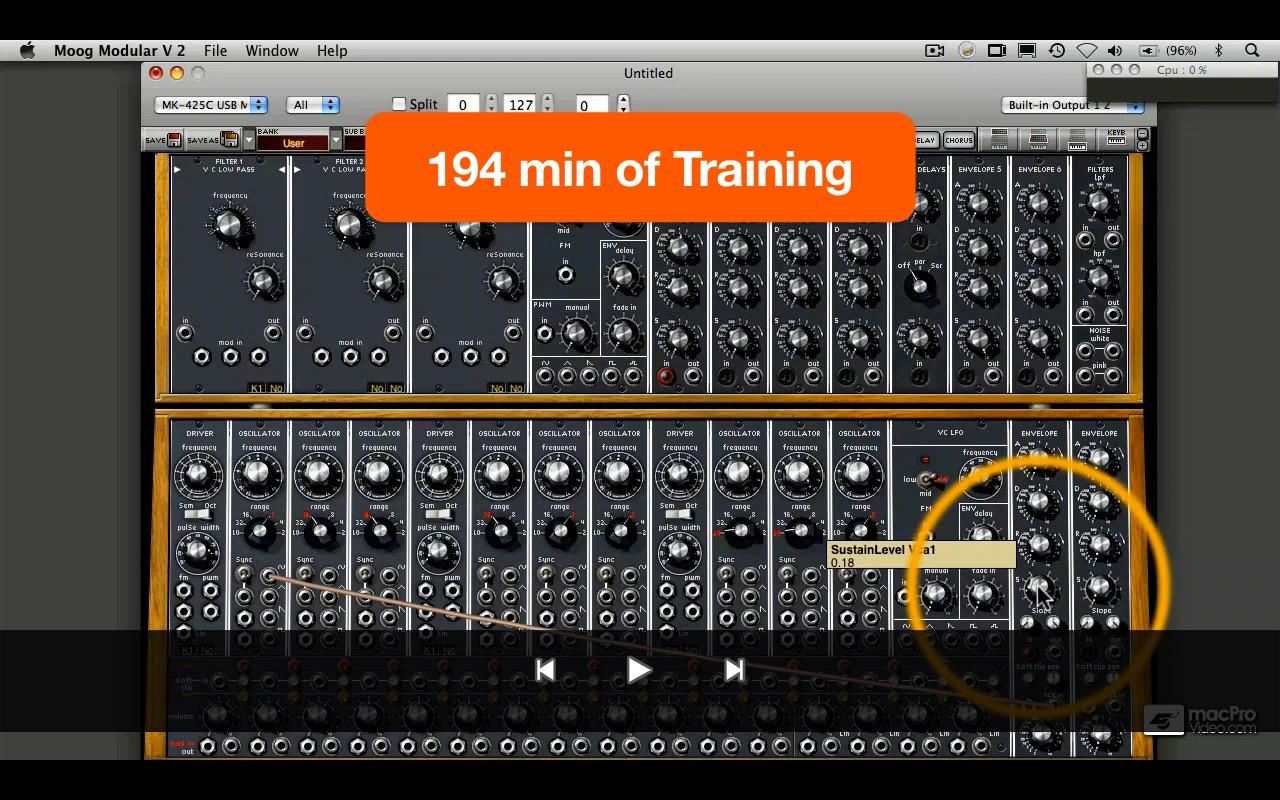The height and width of the screenshot is (800, 1280).
Task: Click the upper LFO PWM "in" jack
Action: point(545,334)
